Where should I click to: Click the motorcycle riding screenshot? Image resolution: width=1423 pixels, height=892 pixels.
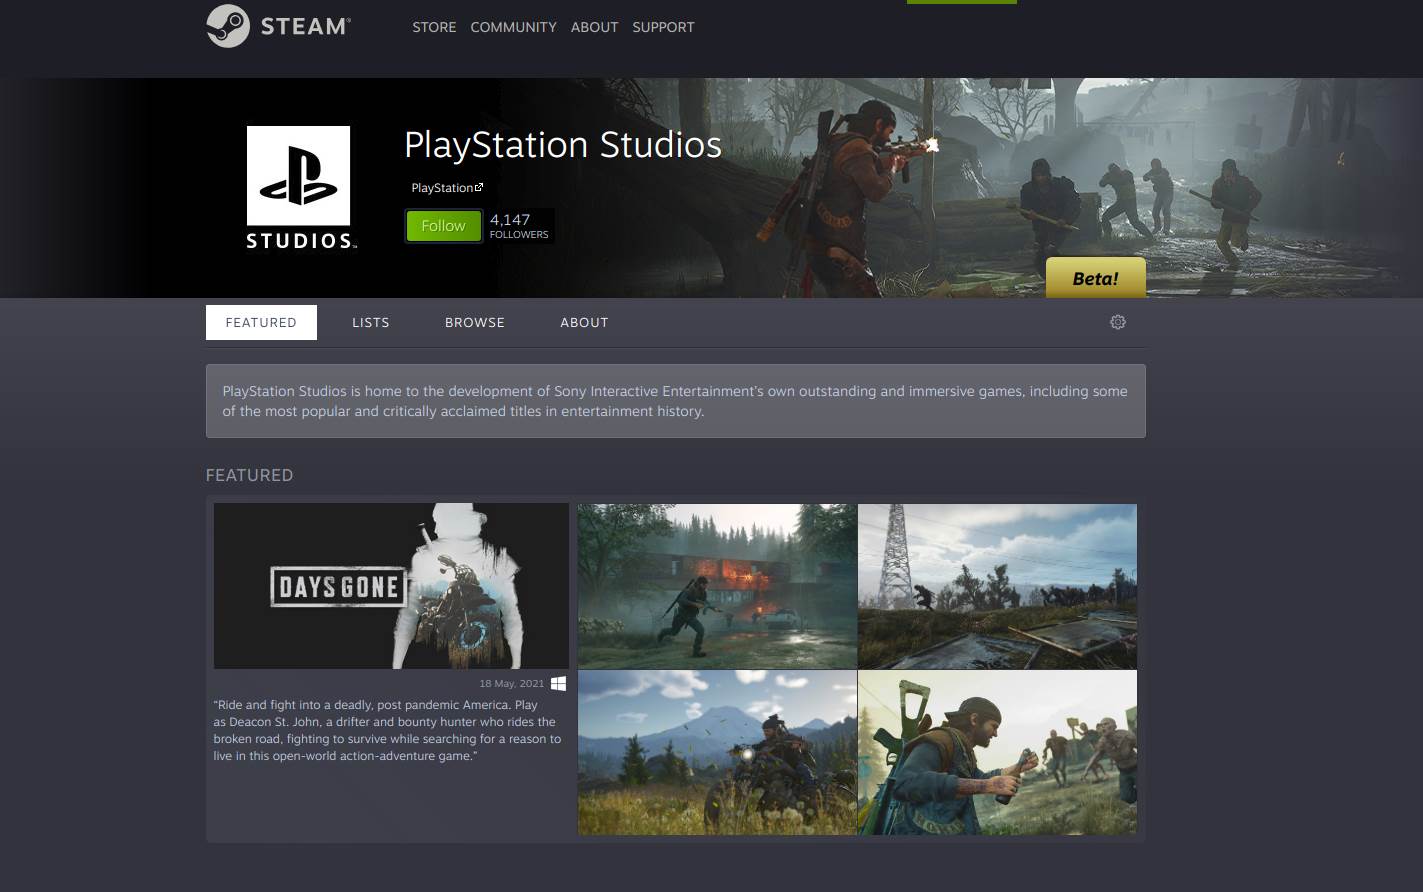click(x=716, y=752)
